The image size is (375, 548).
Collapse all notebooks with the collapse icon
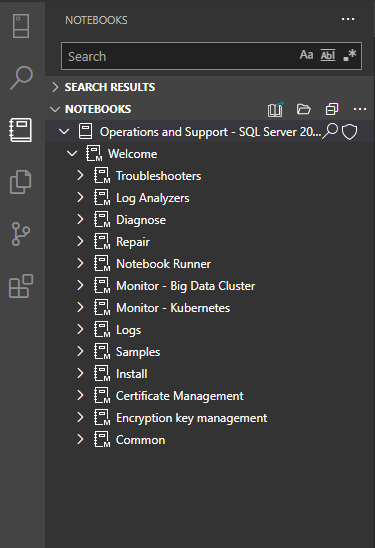332,109
